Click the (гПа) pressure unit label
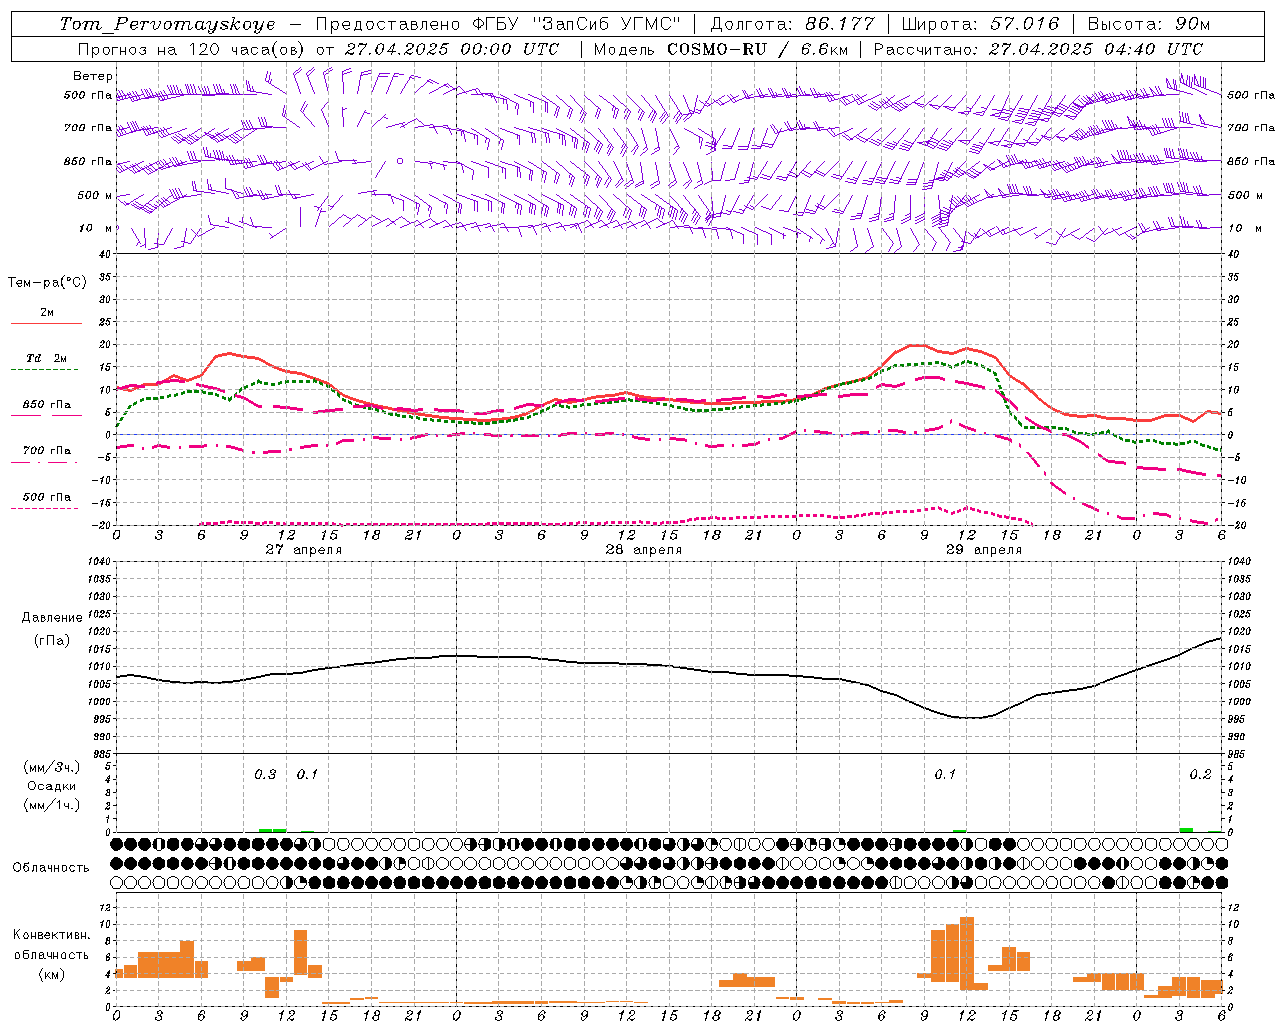1280x1024 pixels. click(x=51, y=641)
